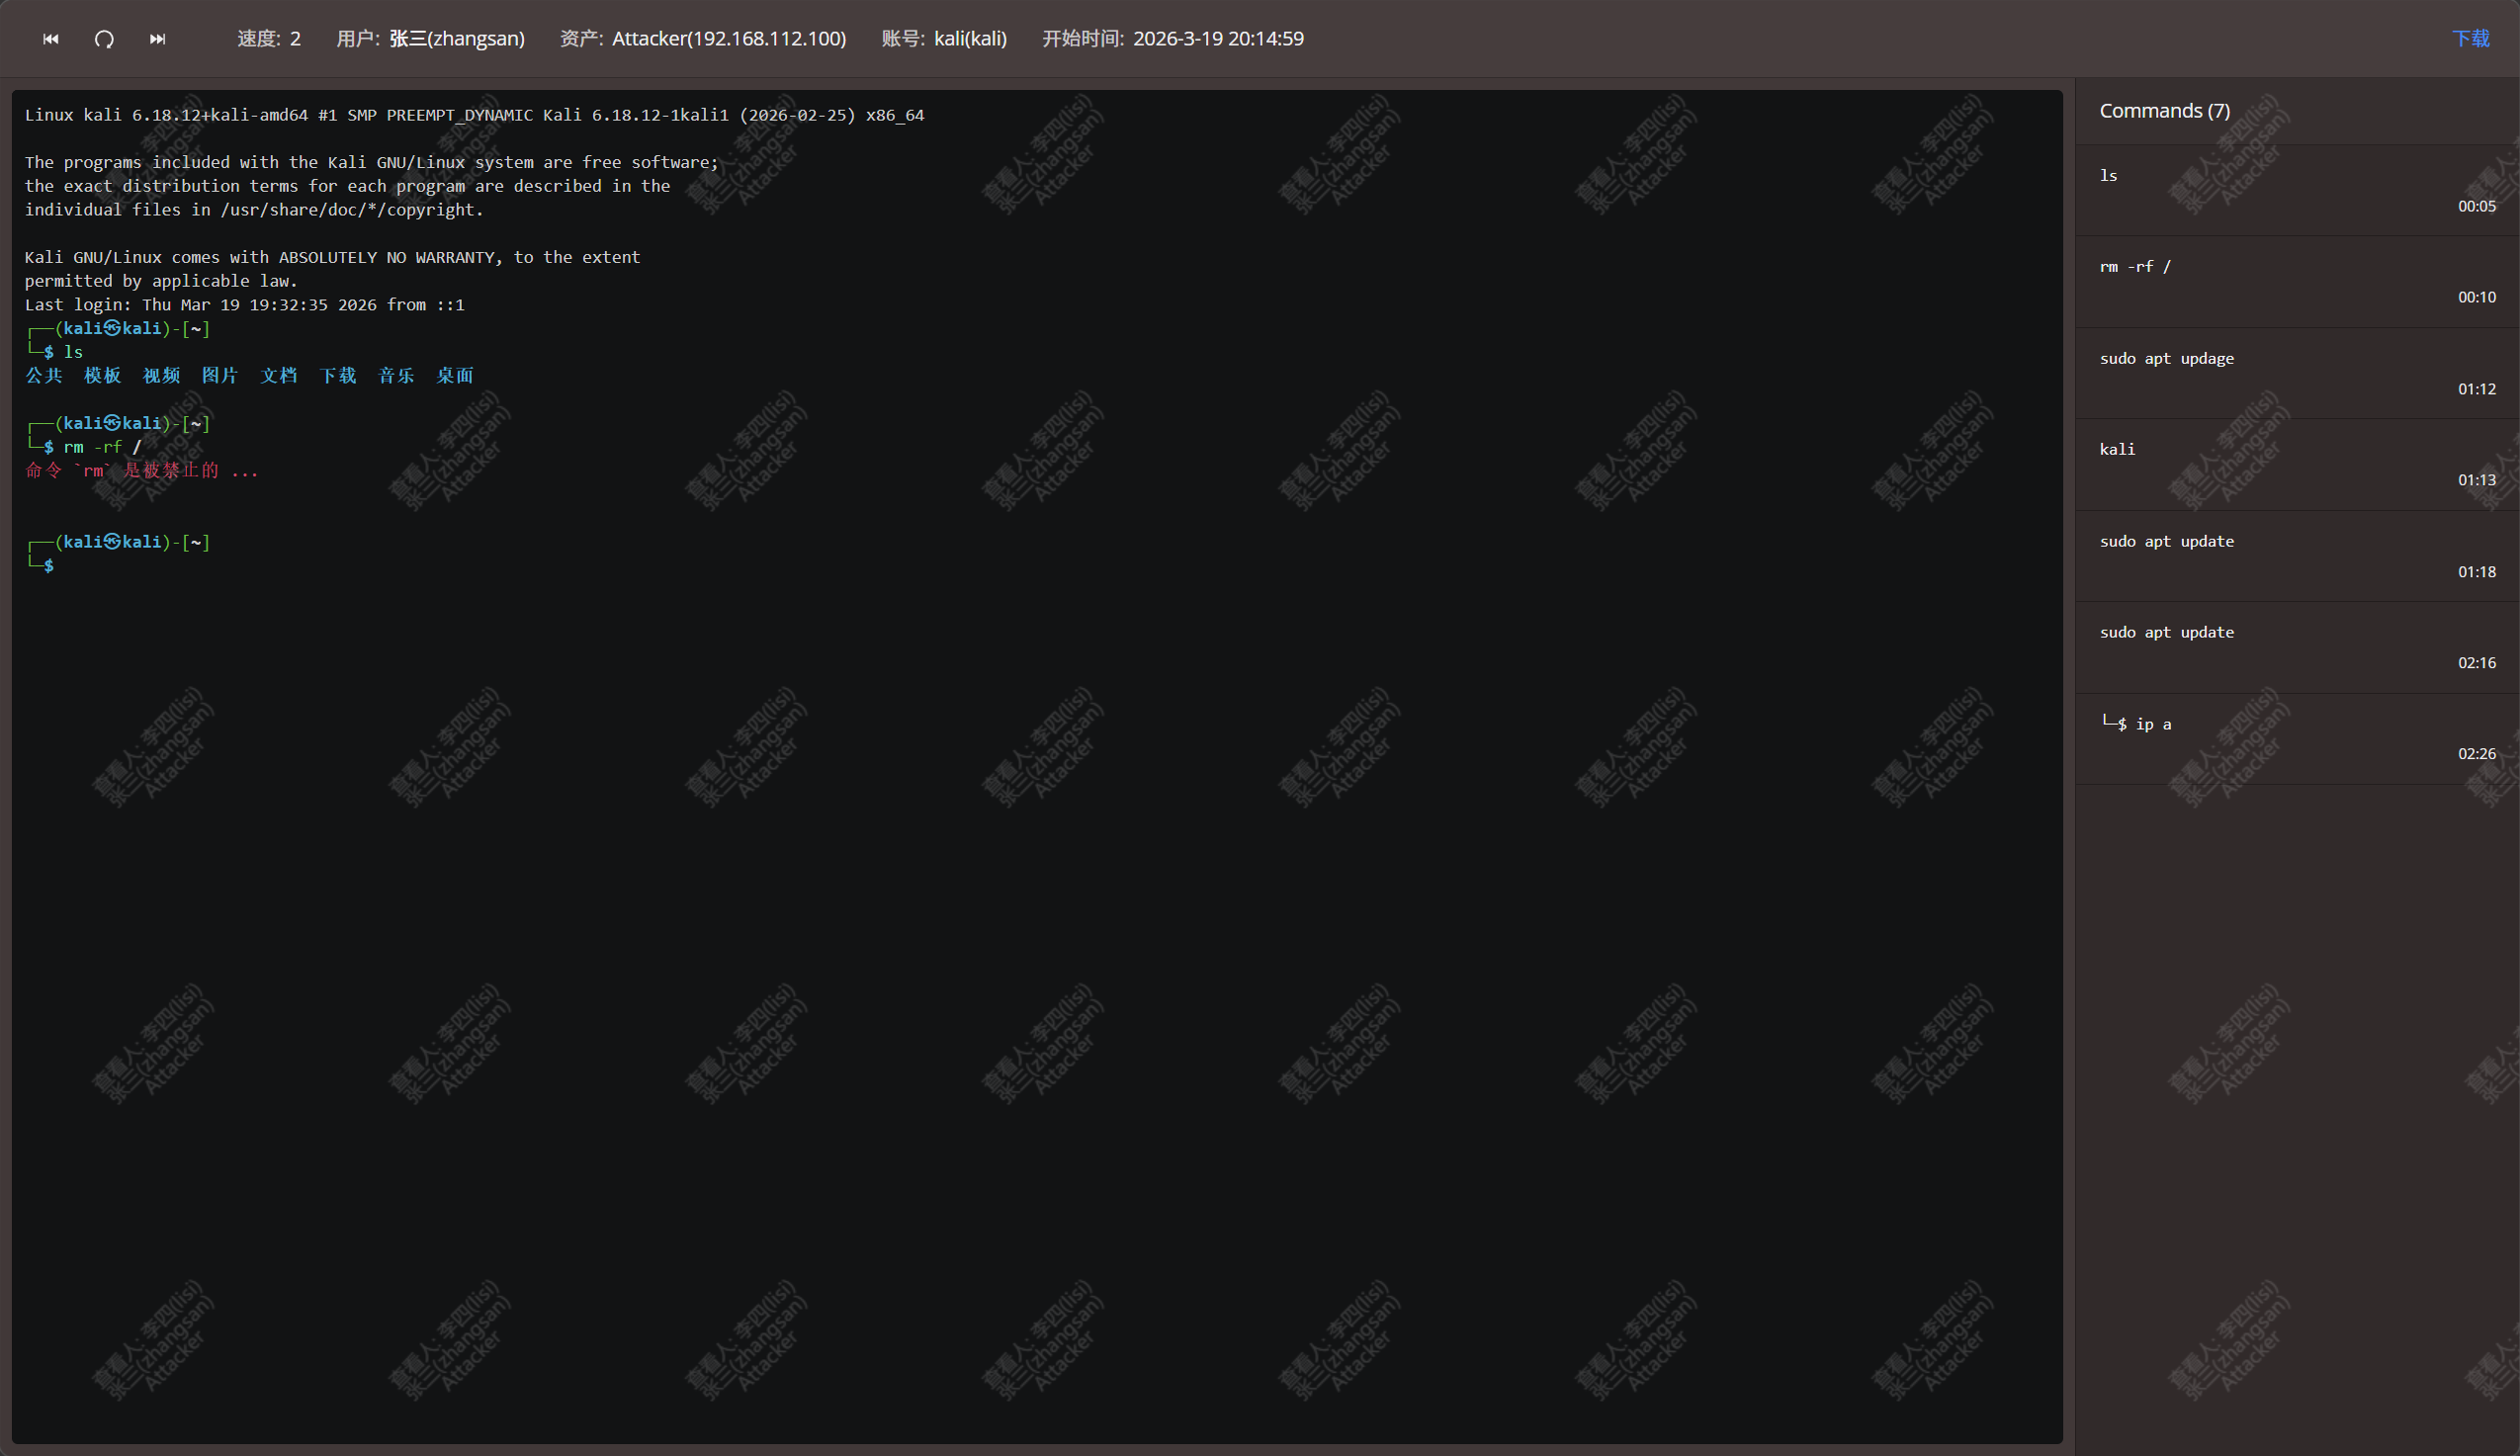This screenshot has height=1456, width=2520.
Task: Select the 'kali' command at 01:13
Action: 2296,464
